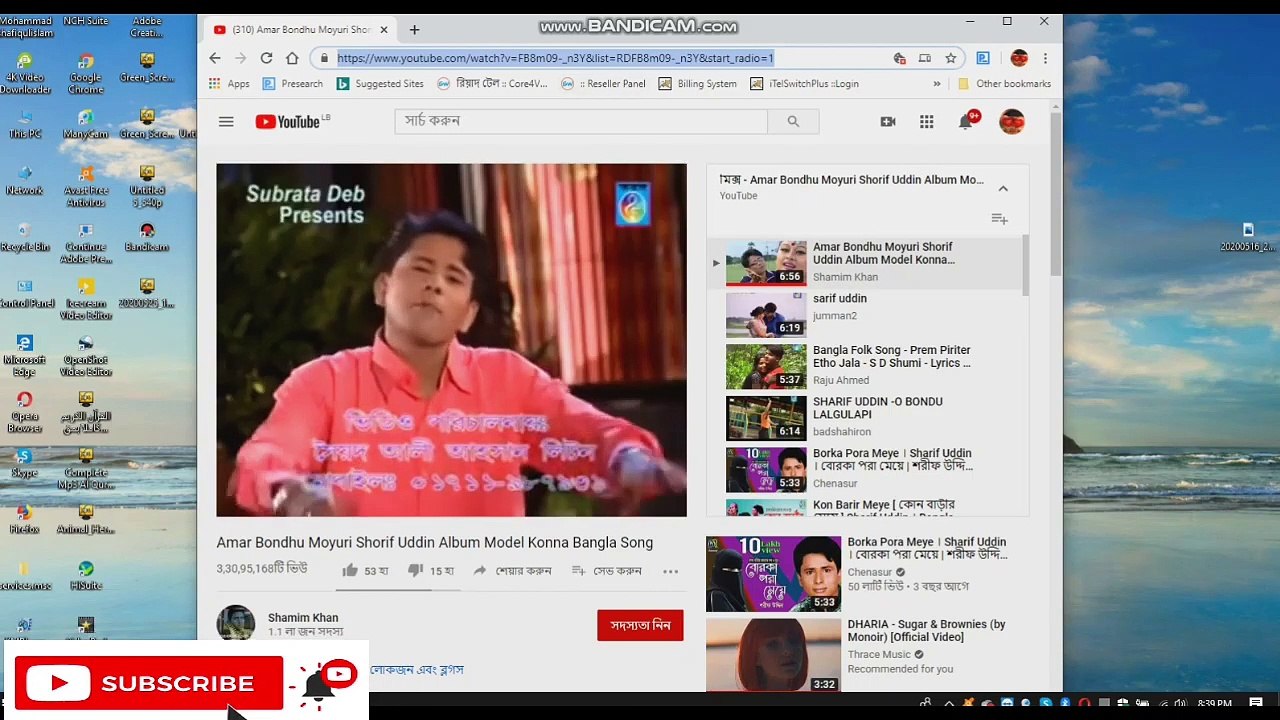Open the notifications bell
The height and width of the screenshot is (720, 1280).
pos(966,122)
